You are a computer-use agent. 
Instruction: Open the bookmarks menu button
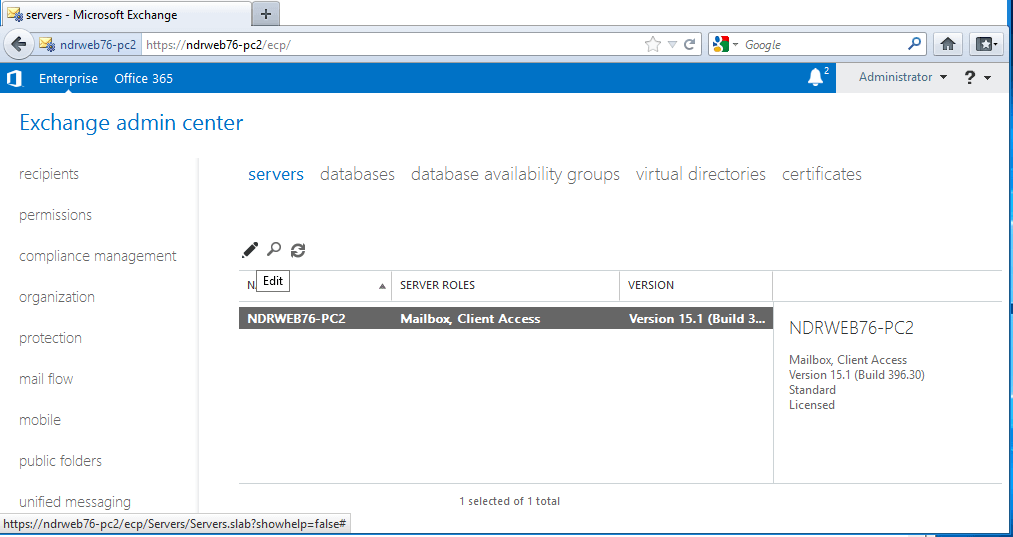[987, 45]
